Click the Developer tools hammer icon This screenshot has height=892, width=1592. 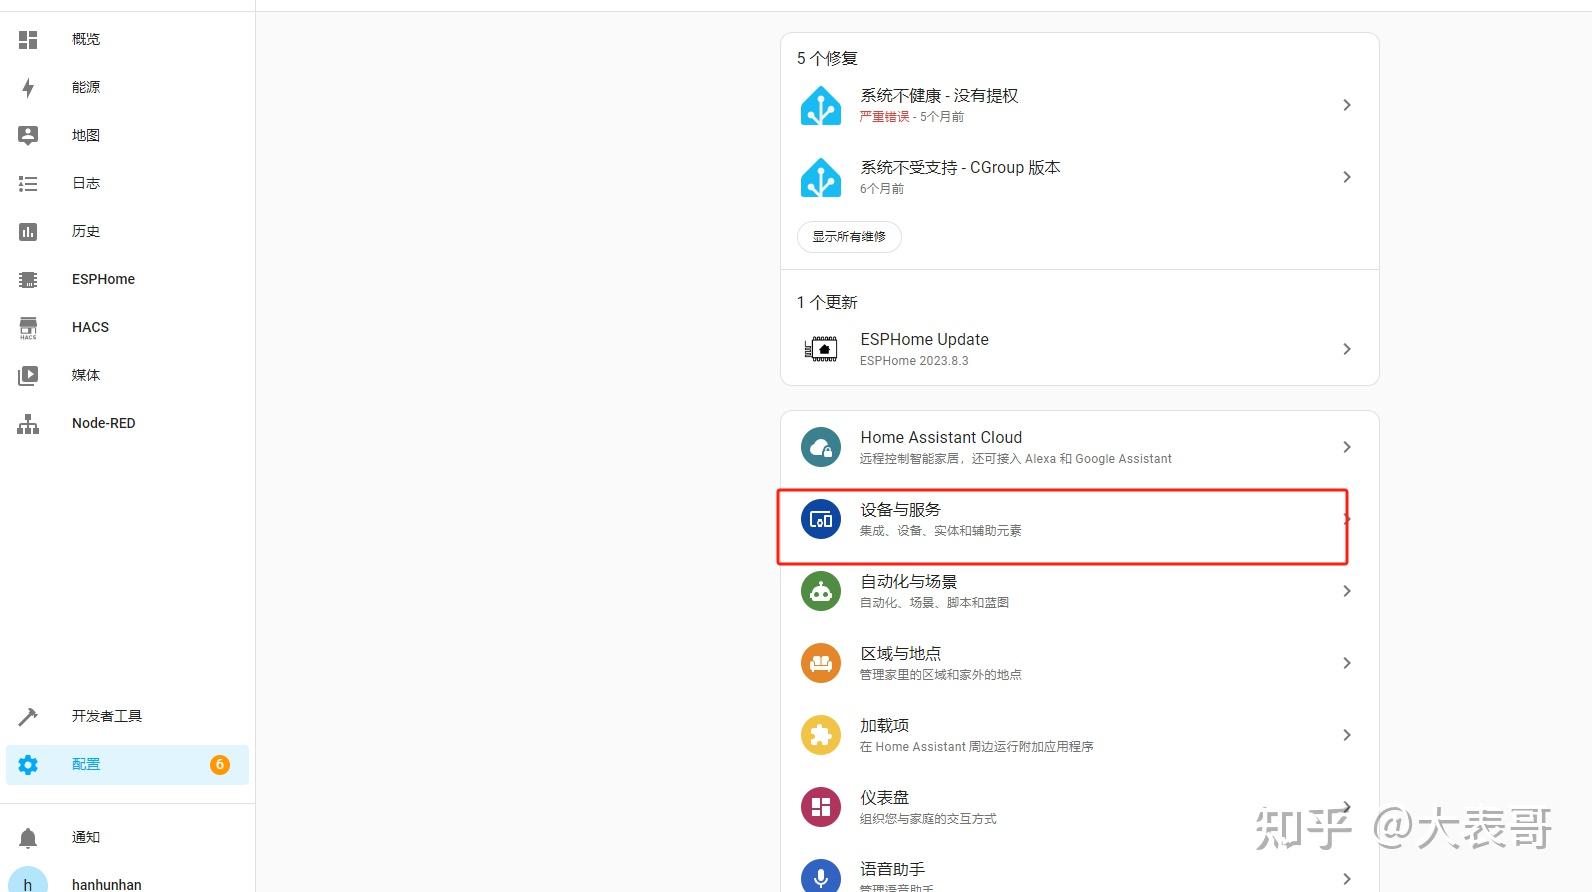[28, 716]
